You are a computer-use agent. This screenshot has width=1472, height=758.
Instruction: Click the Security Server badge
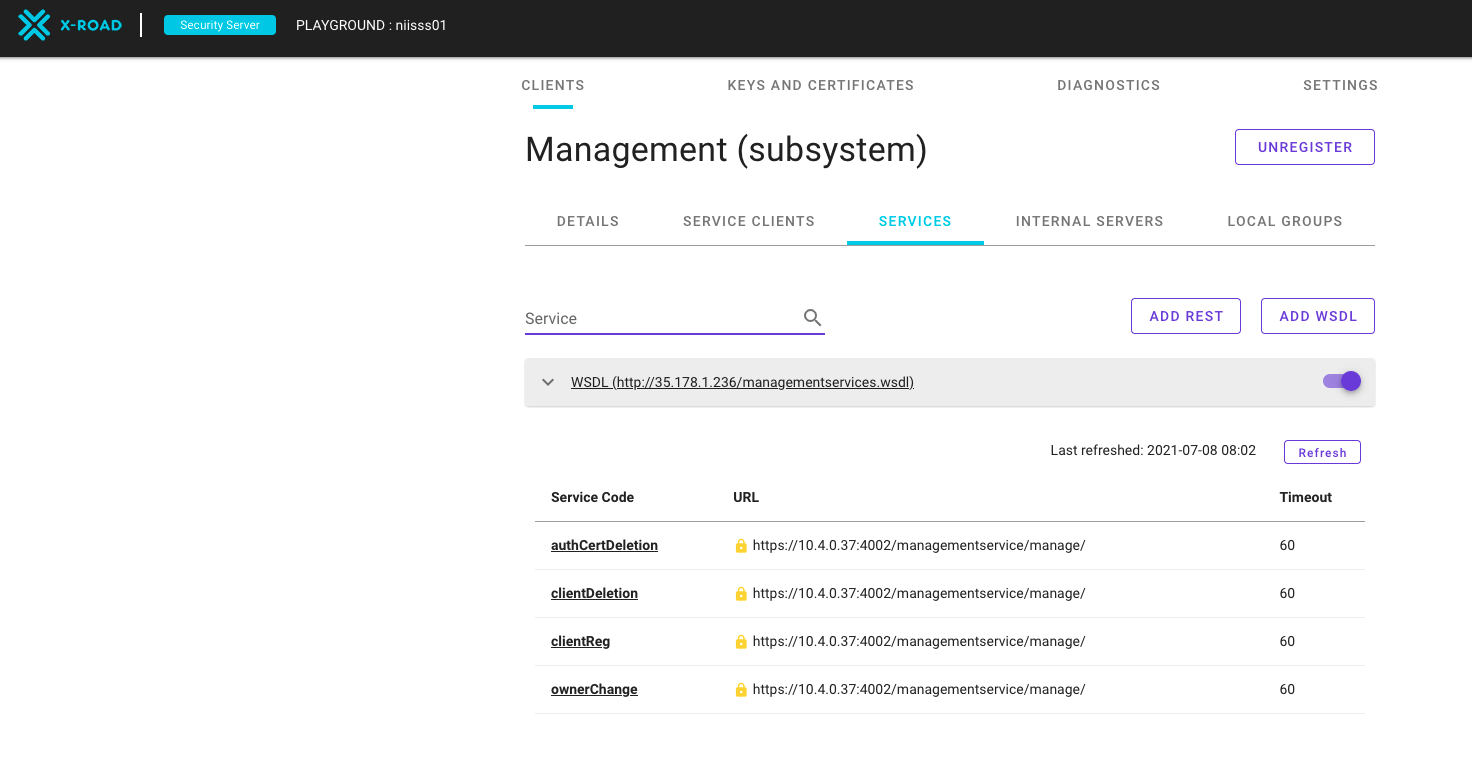[219, 25]
